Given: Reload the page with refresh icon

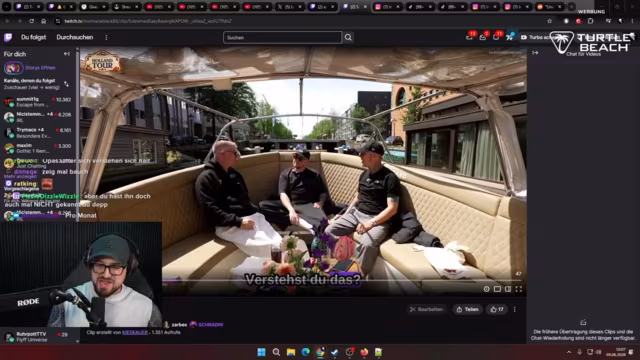Looking at the screenshot, I should tap(31, 21).
